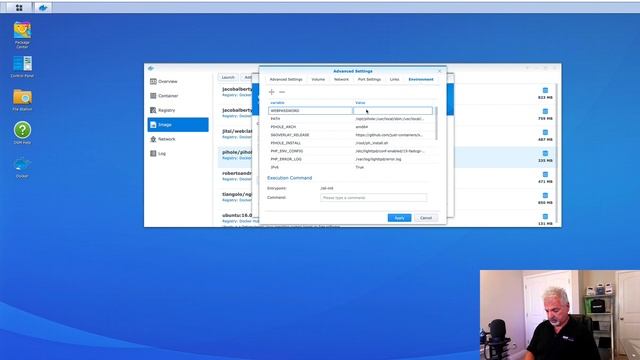
Task: Select the PATH variable row
Action: pyautogui.click(x=351, y=119)
